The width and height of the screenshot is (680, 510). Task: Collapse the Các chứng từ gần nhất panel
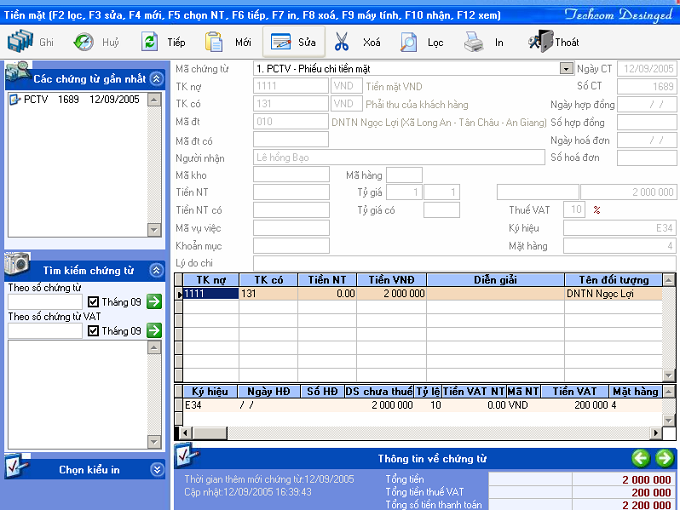[x=157, y=78]
